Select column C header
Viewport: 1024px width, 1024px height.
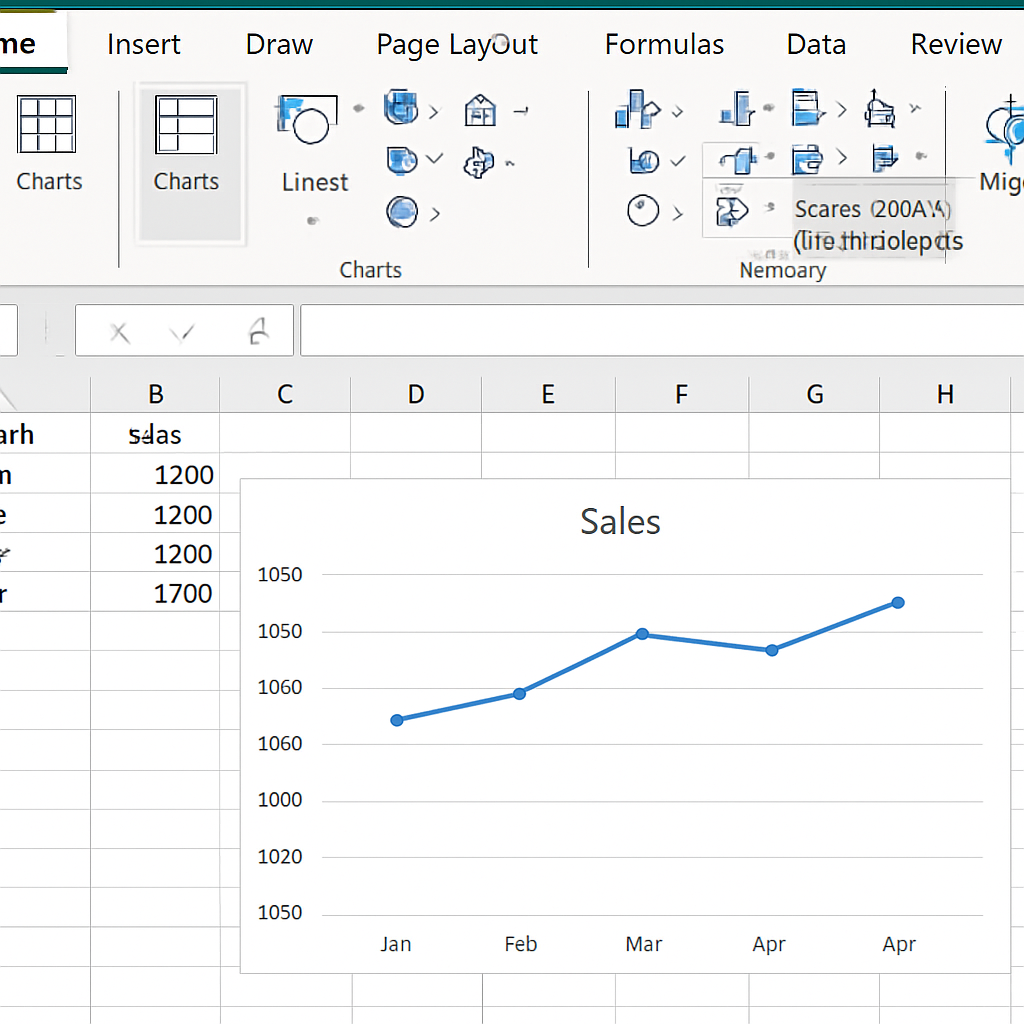[x=285, y=394]
